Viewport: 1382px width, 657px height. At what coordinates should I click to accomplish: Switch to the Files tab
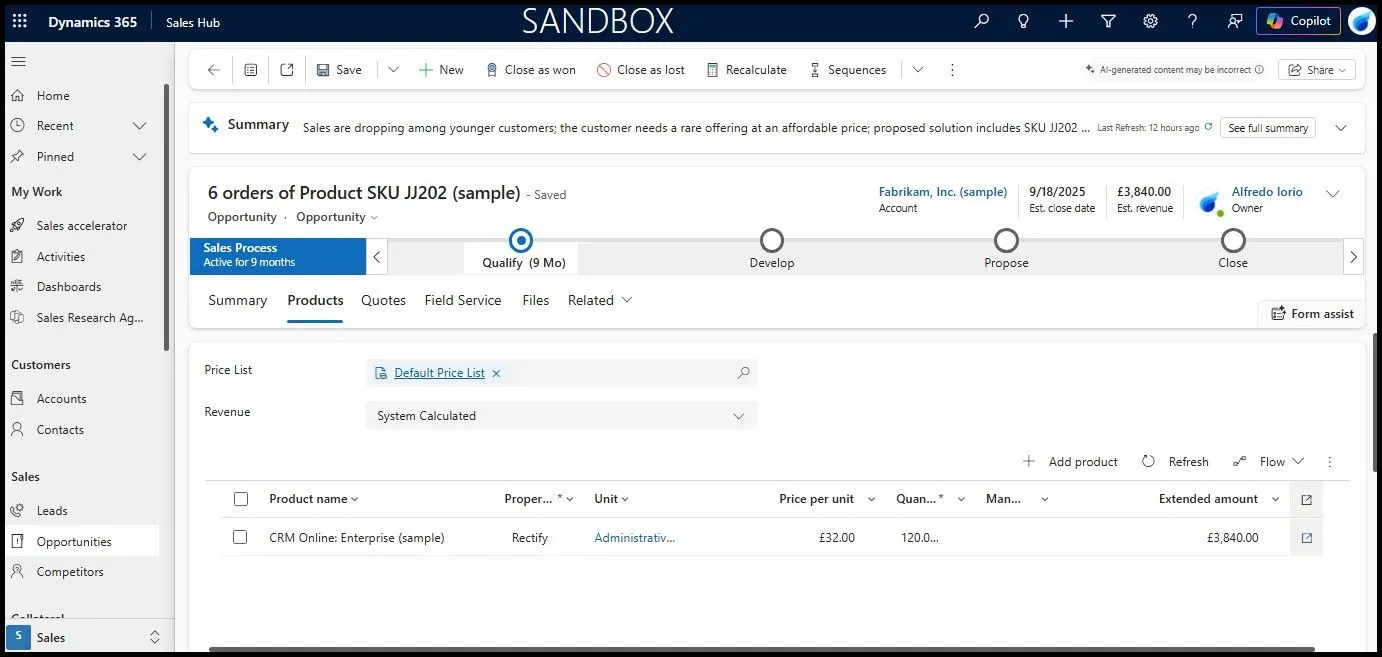536,300
